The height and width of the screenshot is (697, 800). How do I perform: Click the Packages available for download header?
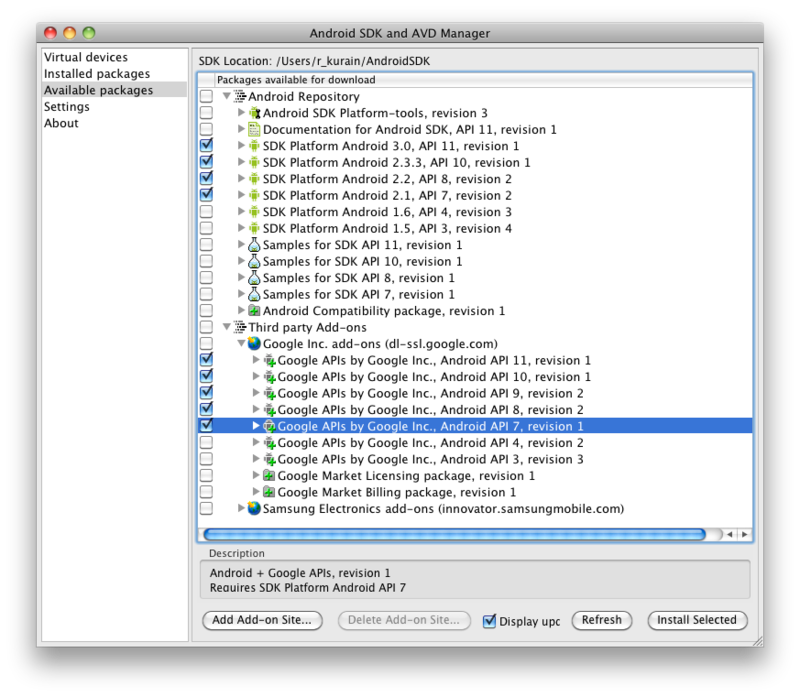coord(296,80)
